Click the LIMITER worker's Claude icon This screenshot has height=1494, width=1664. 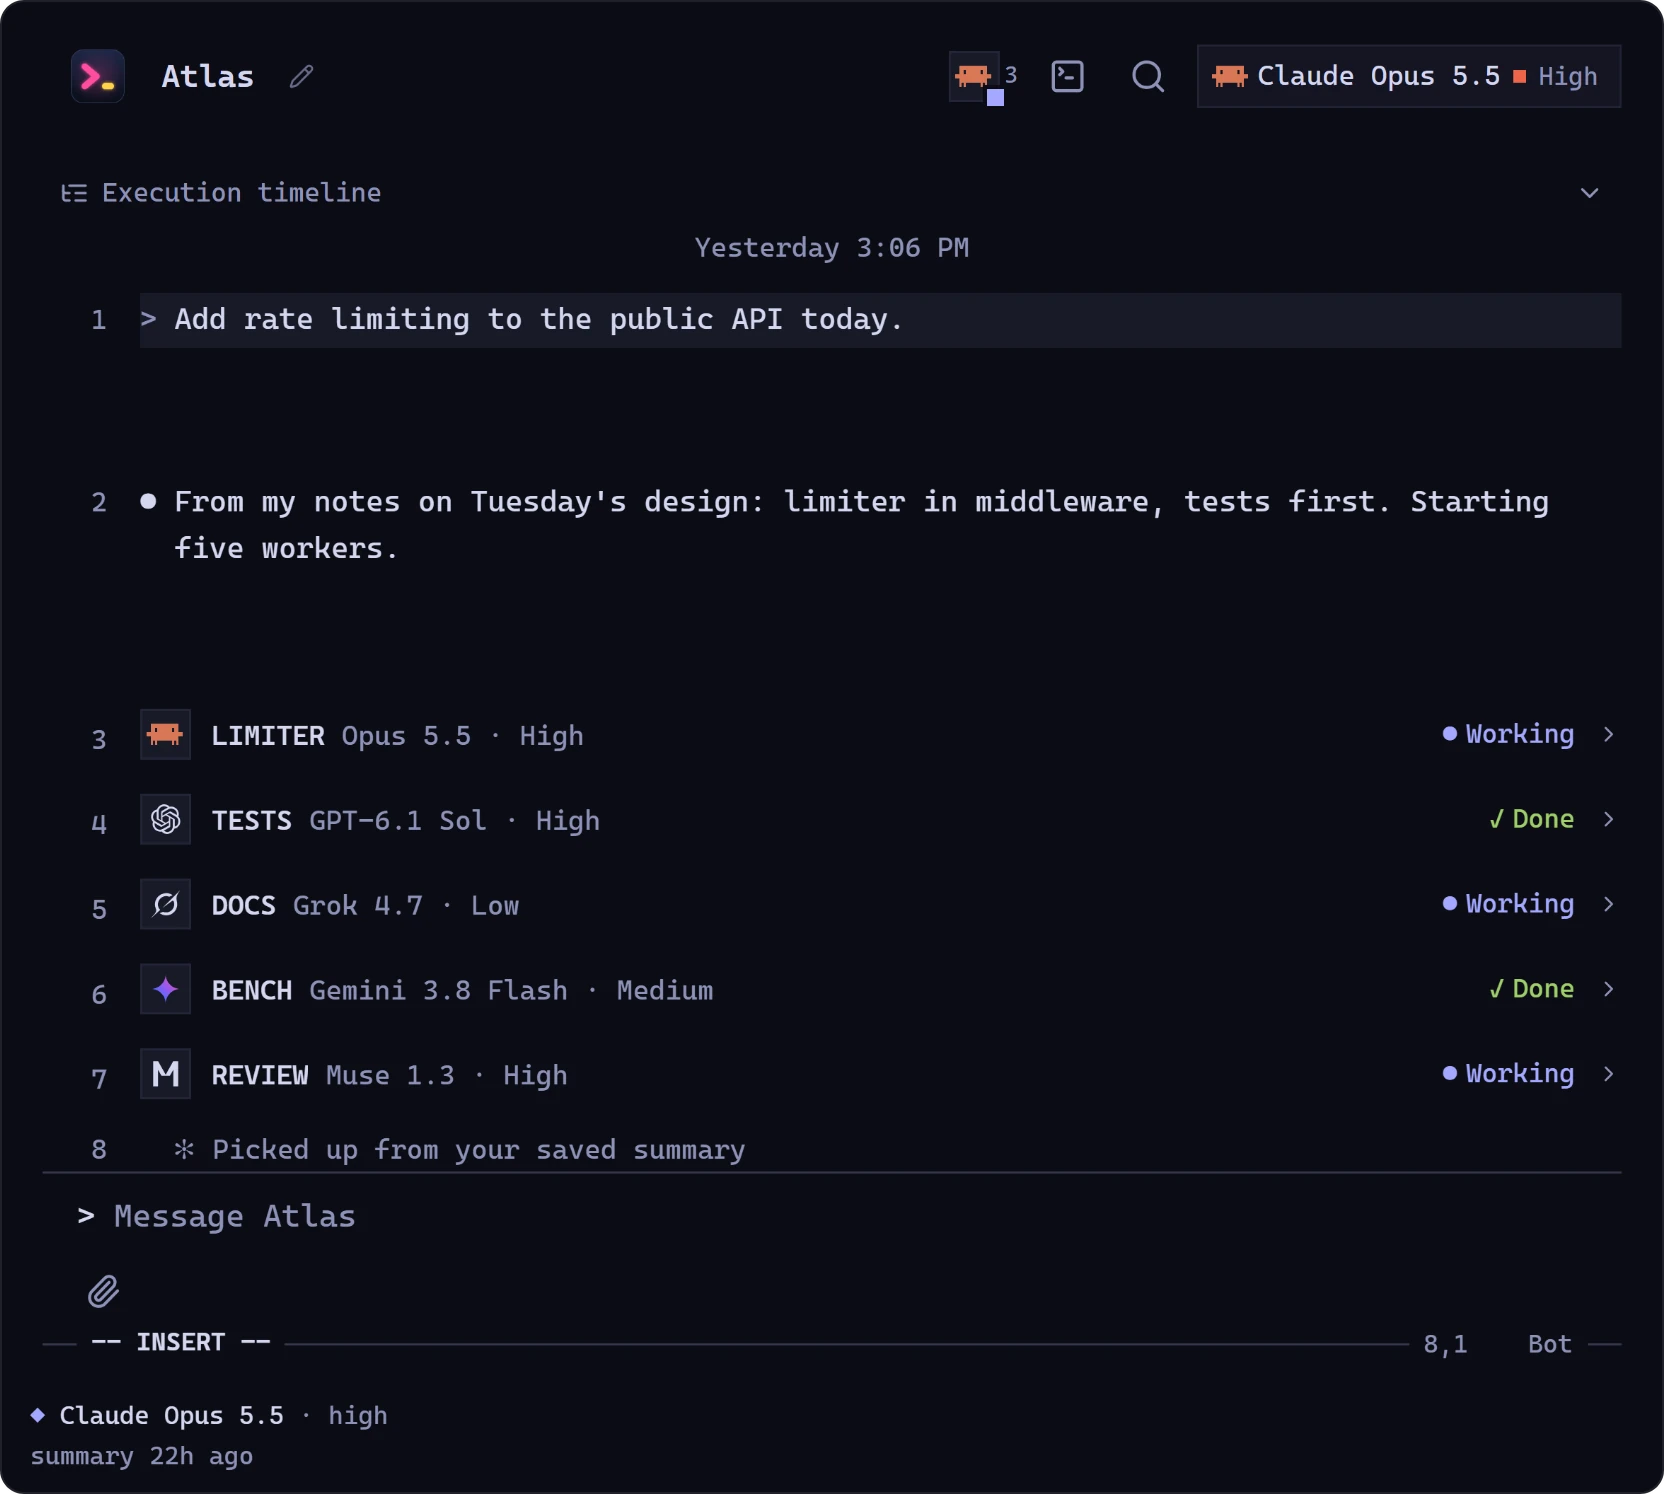click(x=165, y=735)
